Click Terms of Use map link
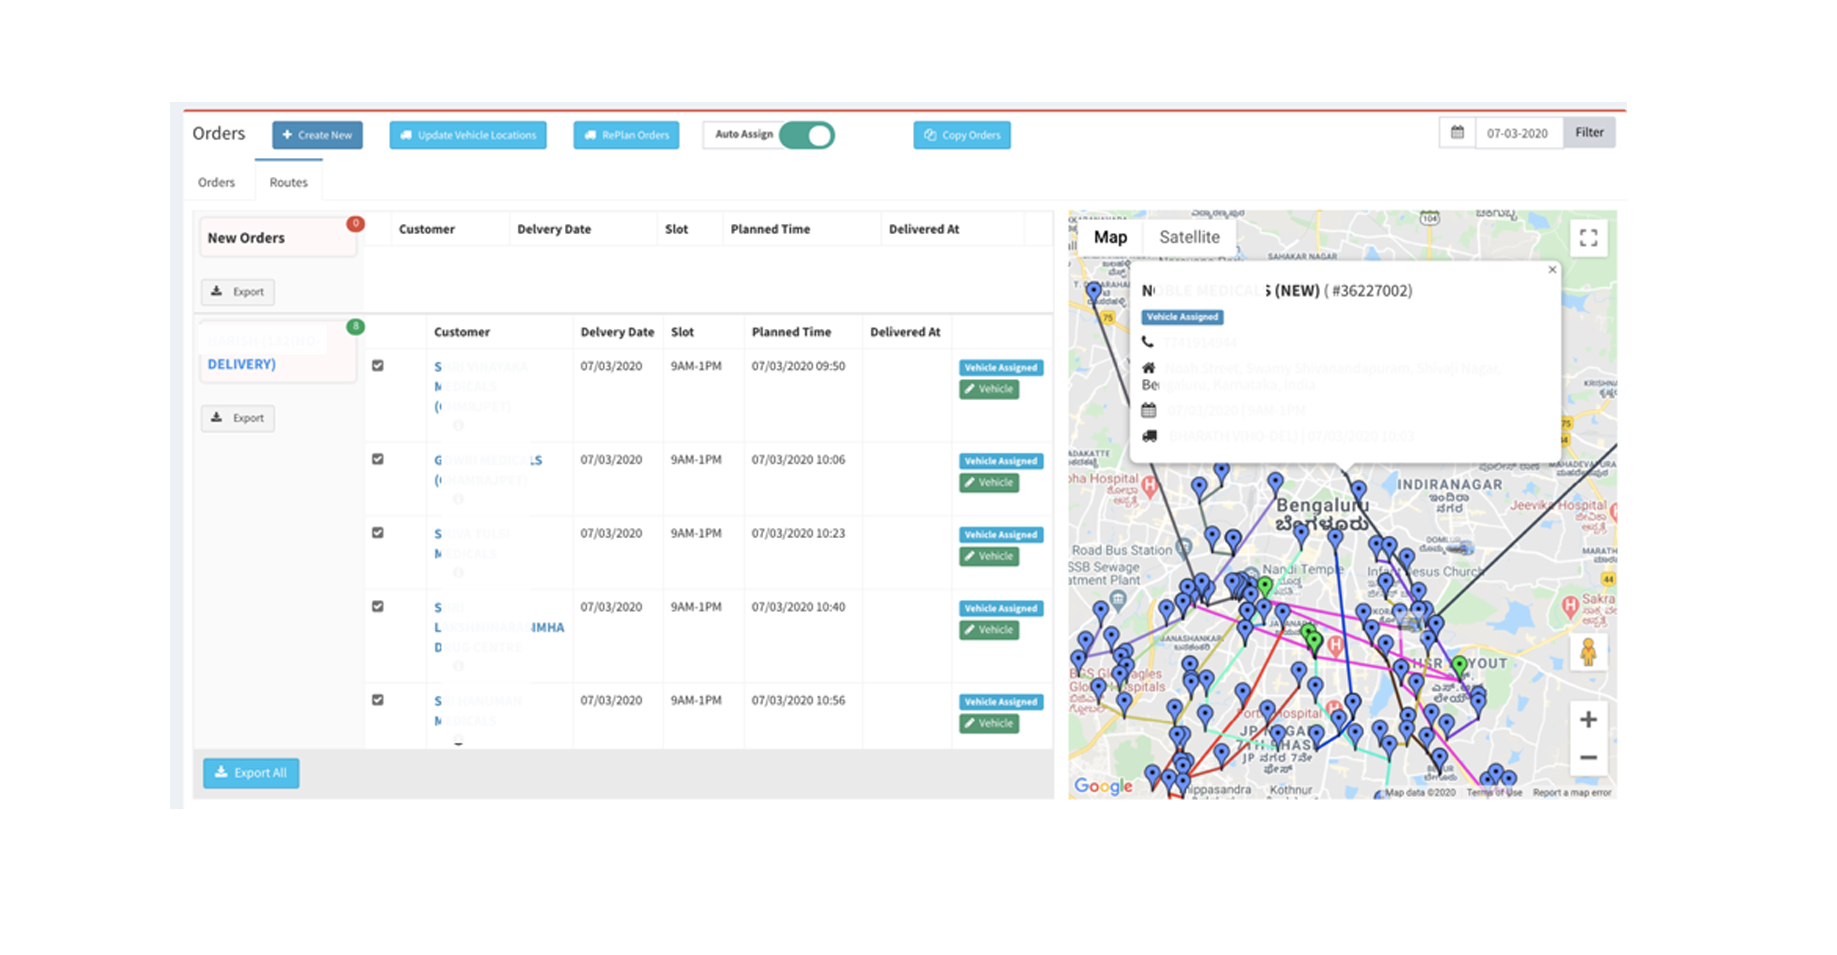1837x955 pixels. tap(1494, 793)
